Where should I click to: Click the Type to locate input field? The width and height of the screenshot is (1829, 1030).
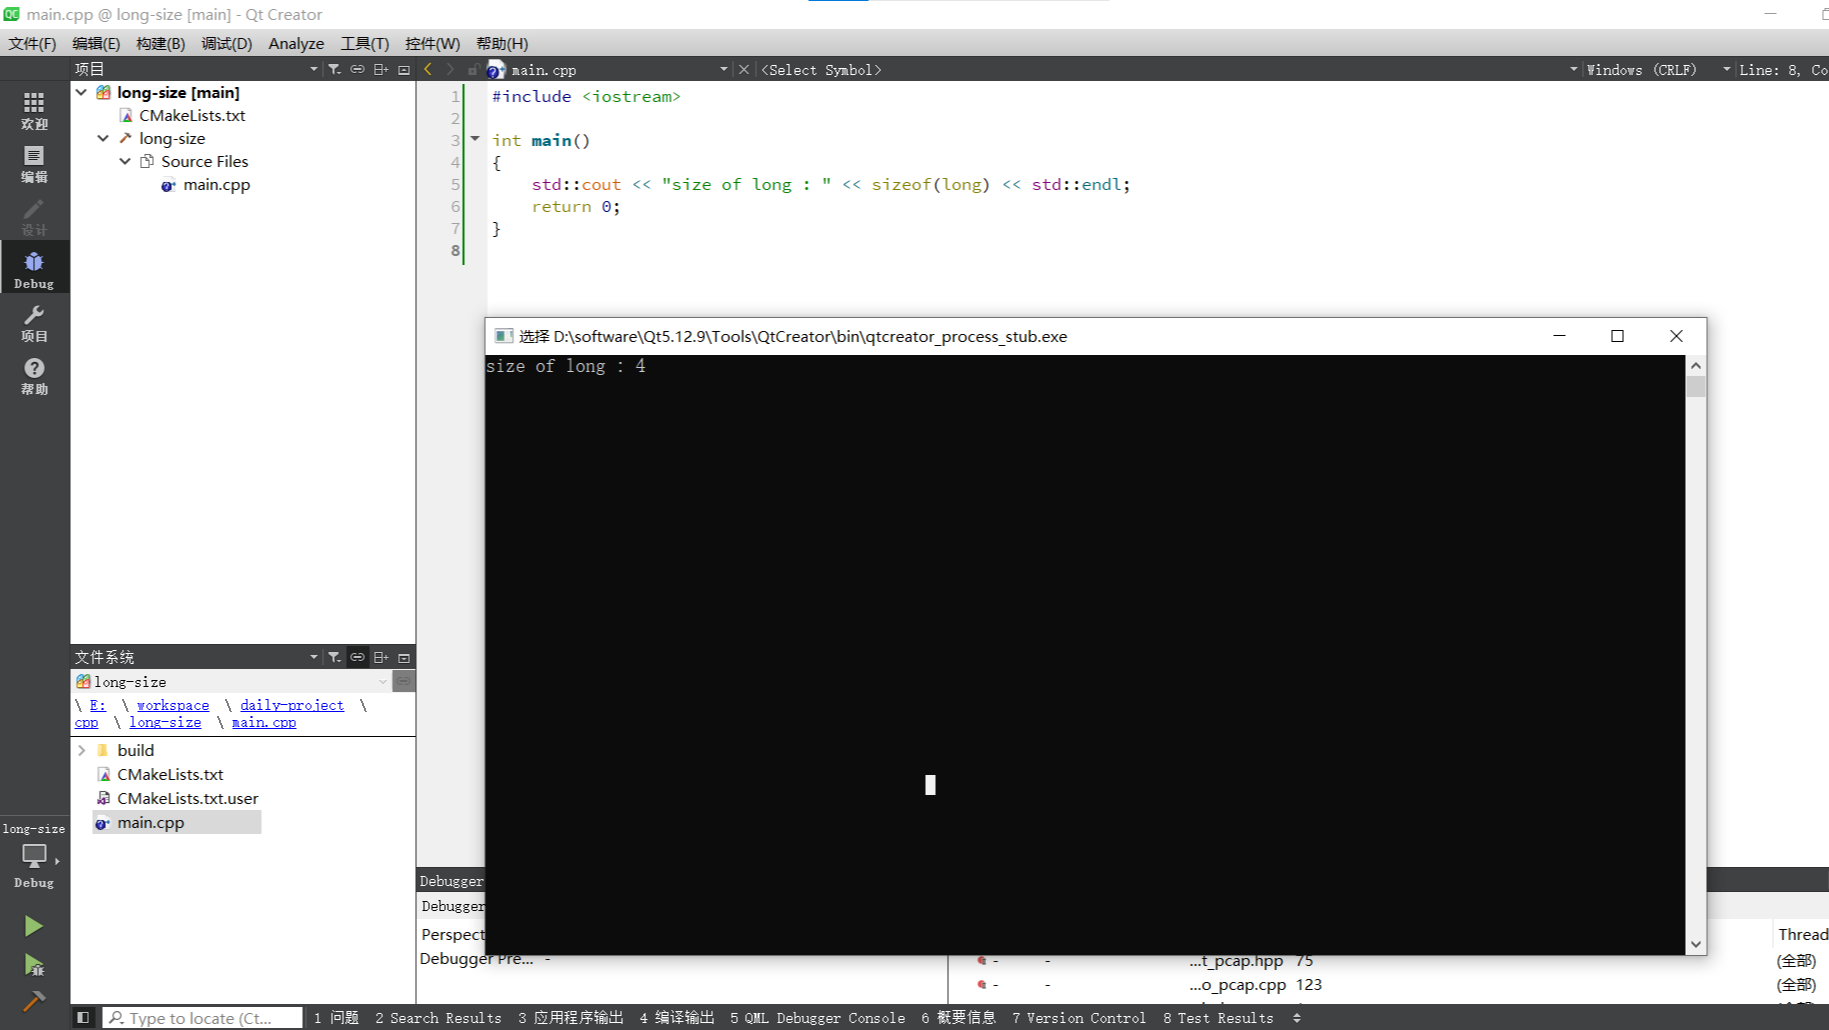point(203,1018)
